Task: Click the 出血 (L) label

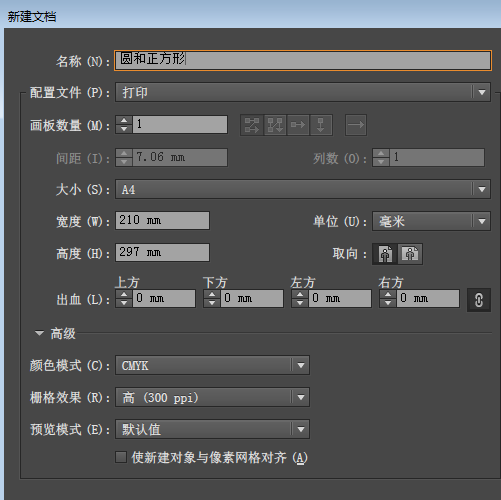Action: point(83,300)
